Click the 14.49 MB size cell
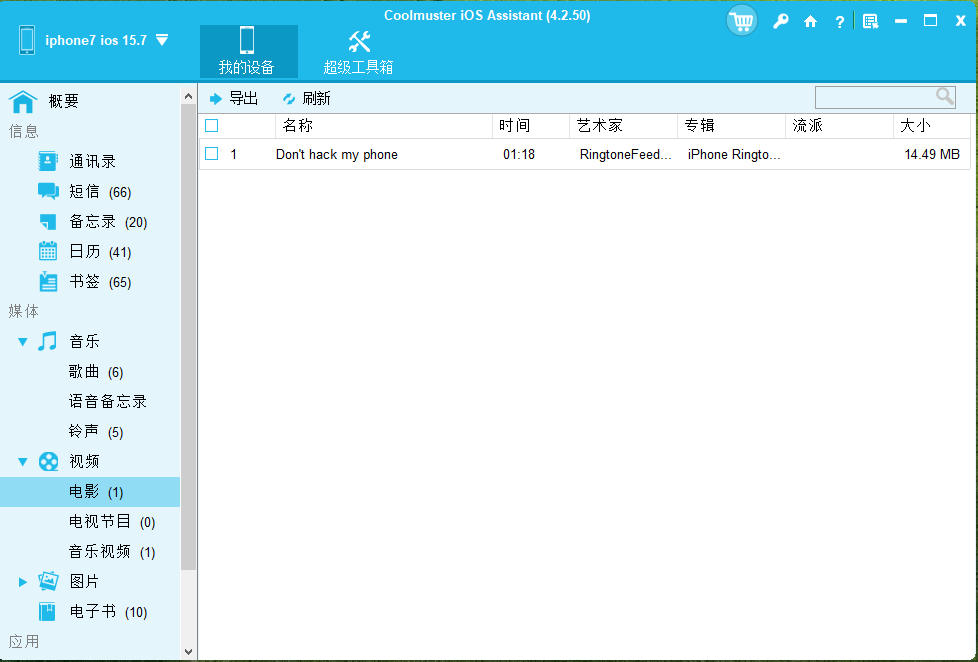This screenshot has width=978, height=662. click(x=932, y=155)
